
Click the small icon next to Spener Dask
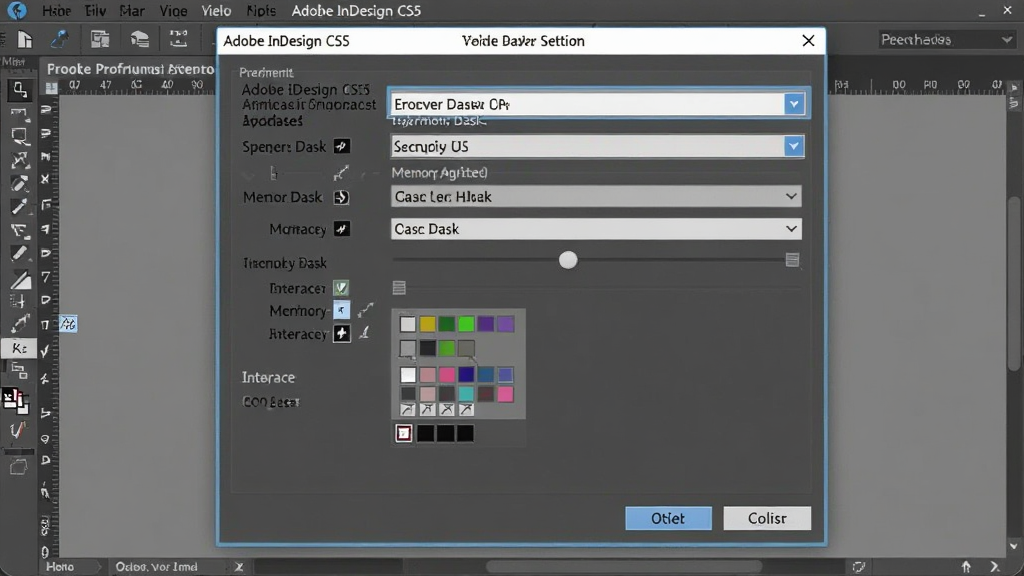click(x=342, y=146)
